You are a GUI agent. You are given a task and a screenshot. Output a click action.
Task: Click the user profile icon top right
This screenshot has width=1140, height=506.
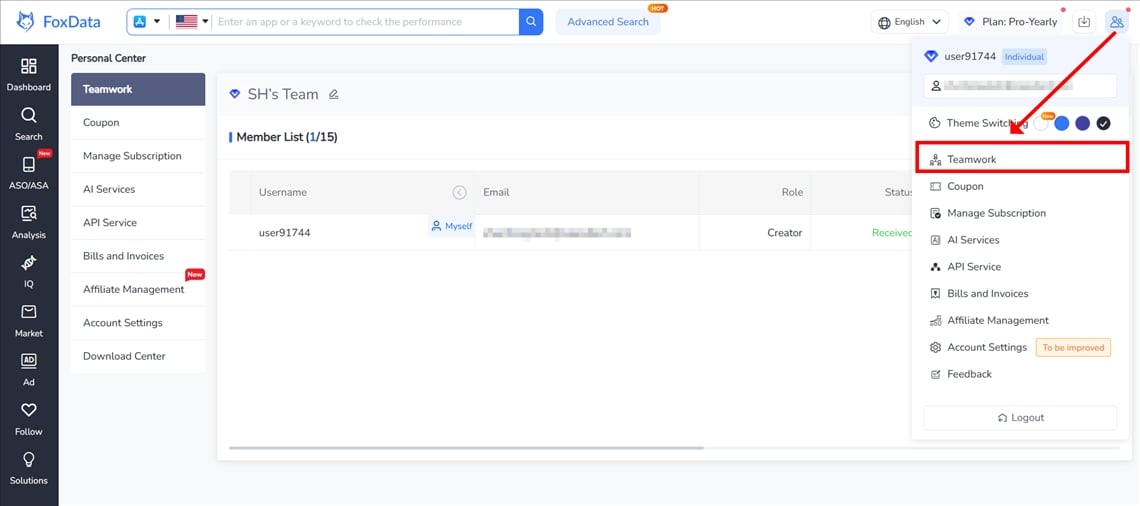pos(1116,22)
